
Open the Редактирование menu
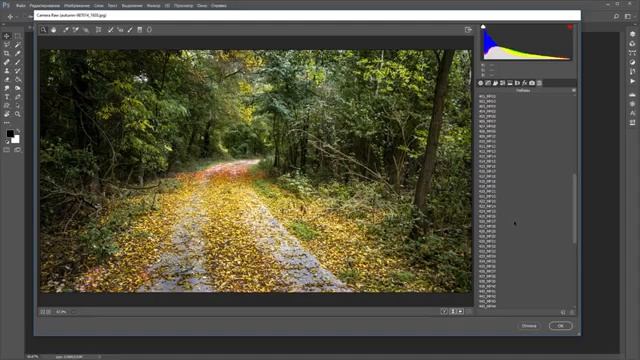(45, 6)
